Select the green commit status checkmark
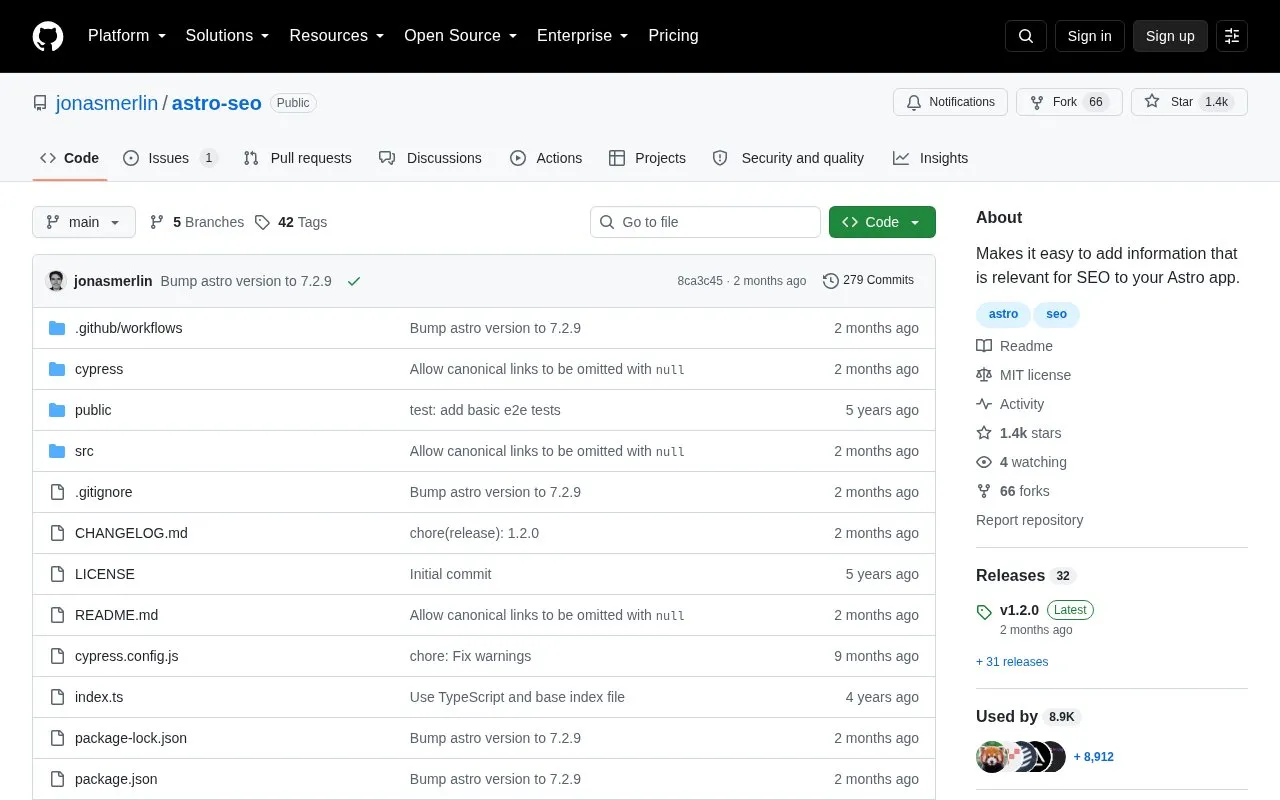Screen dimensions: 1280x800 353,281
